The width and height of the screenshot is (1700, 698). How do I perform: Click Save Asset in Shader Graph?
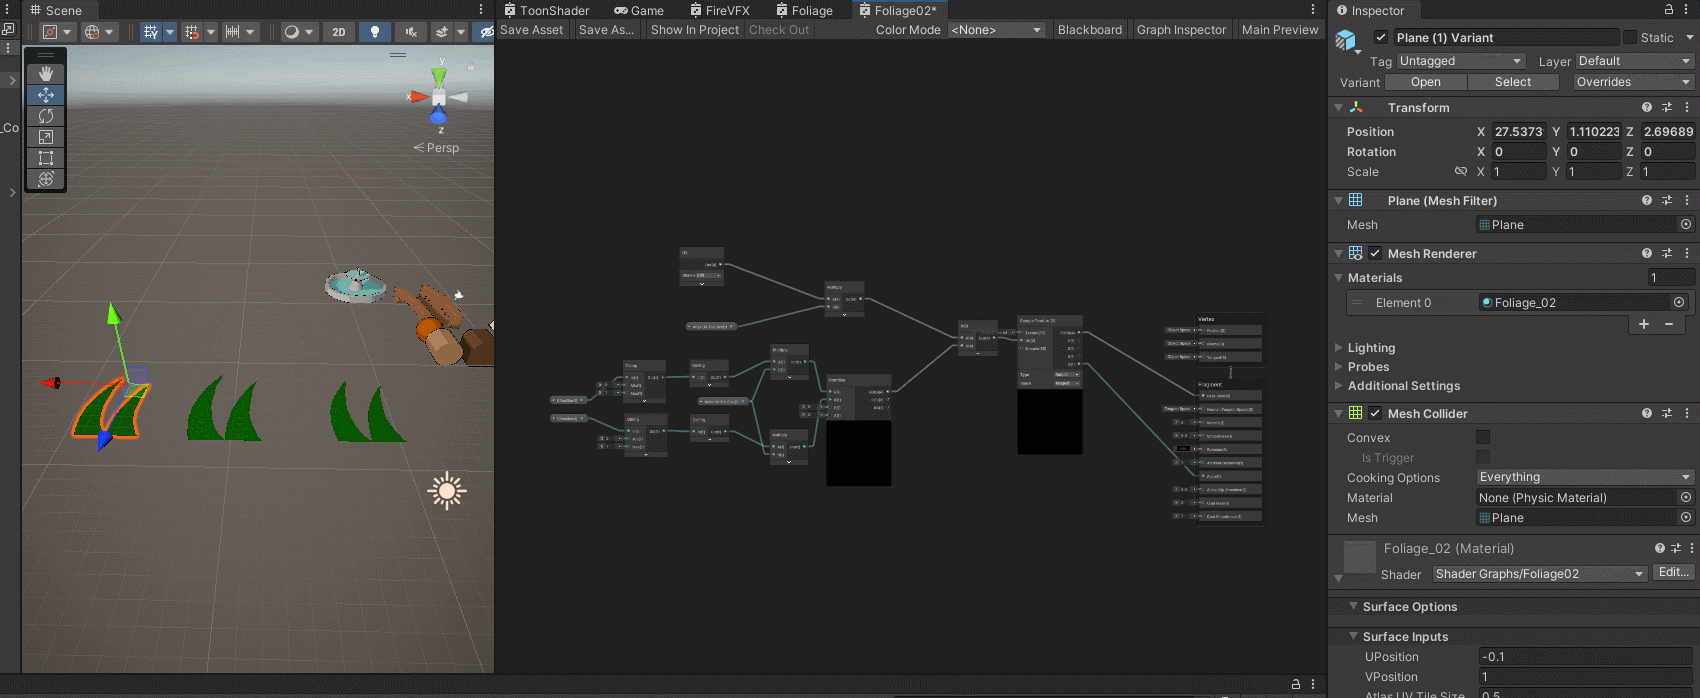(532, 30)
